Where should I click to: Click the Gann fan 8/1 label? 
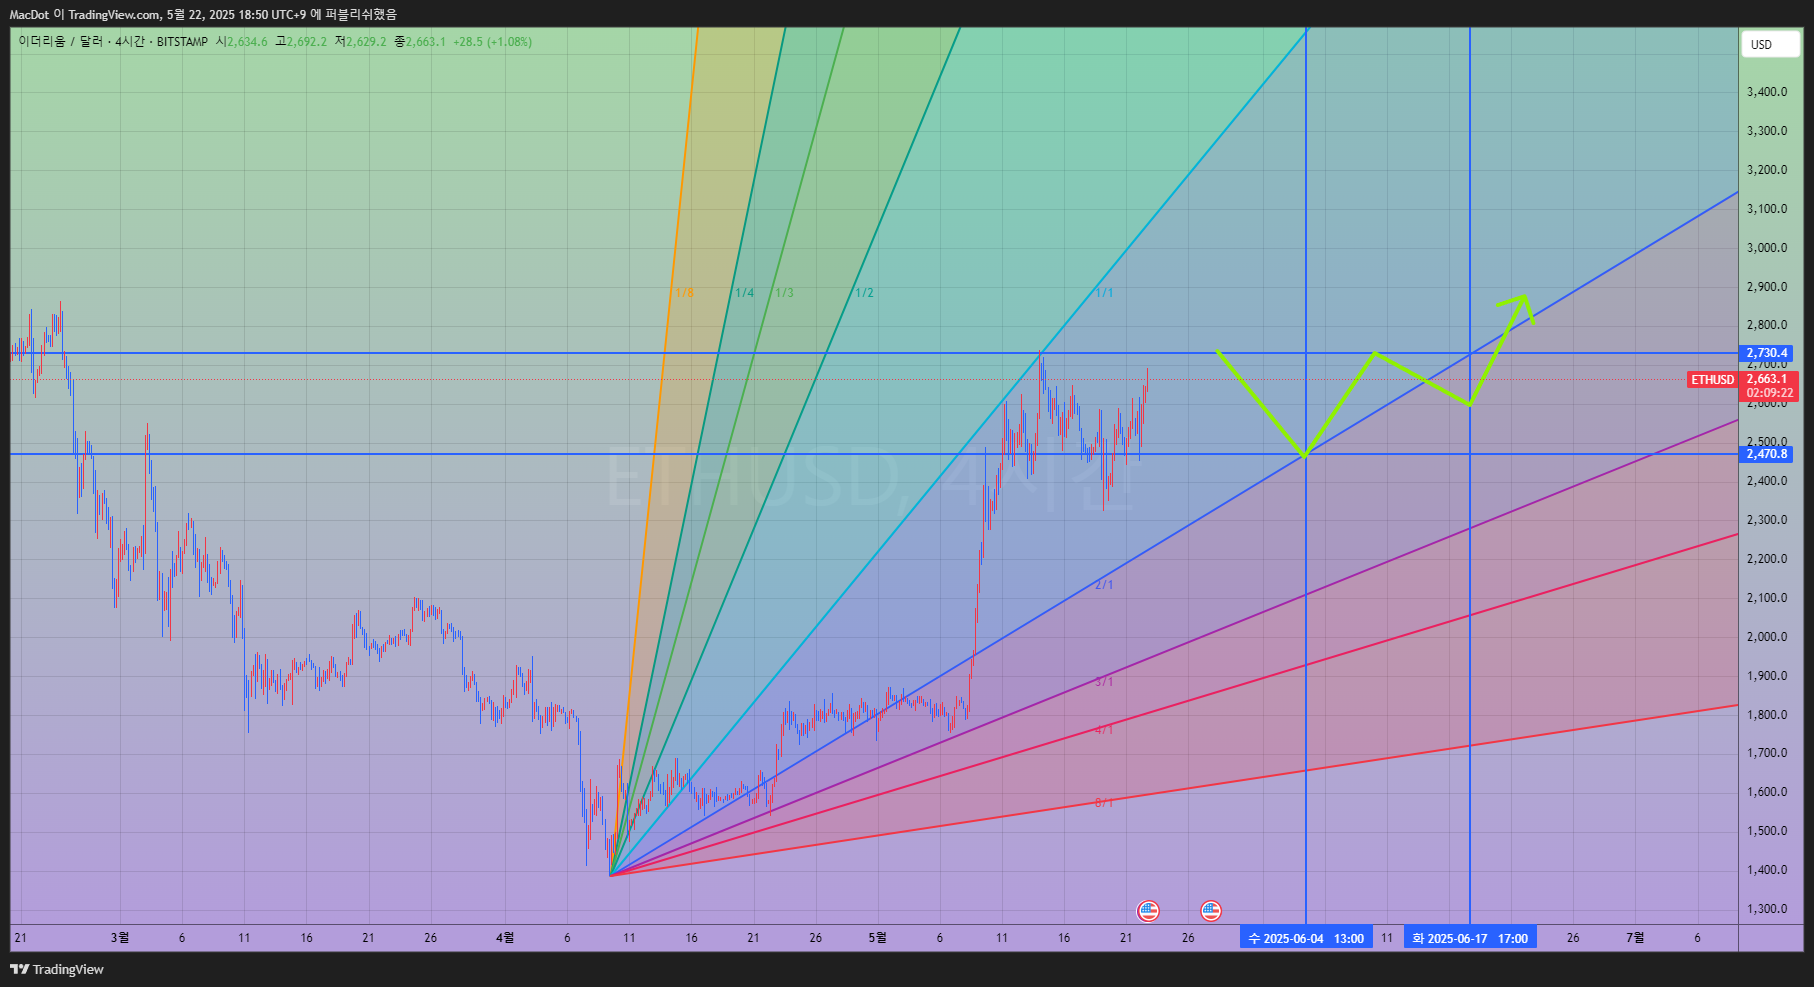pos(1104,803)
